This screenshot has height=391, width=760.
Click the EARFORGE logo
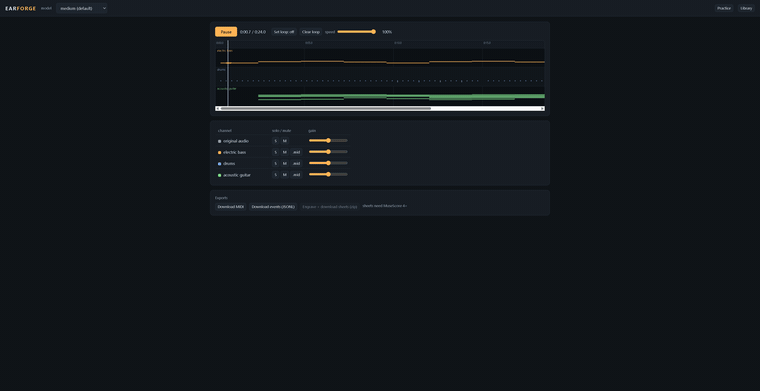pyautogui.click(x=21, y=8)
